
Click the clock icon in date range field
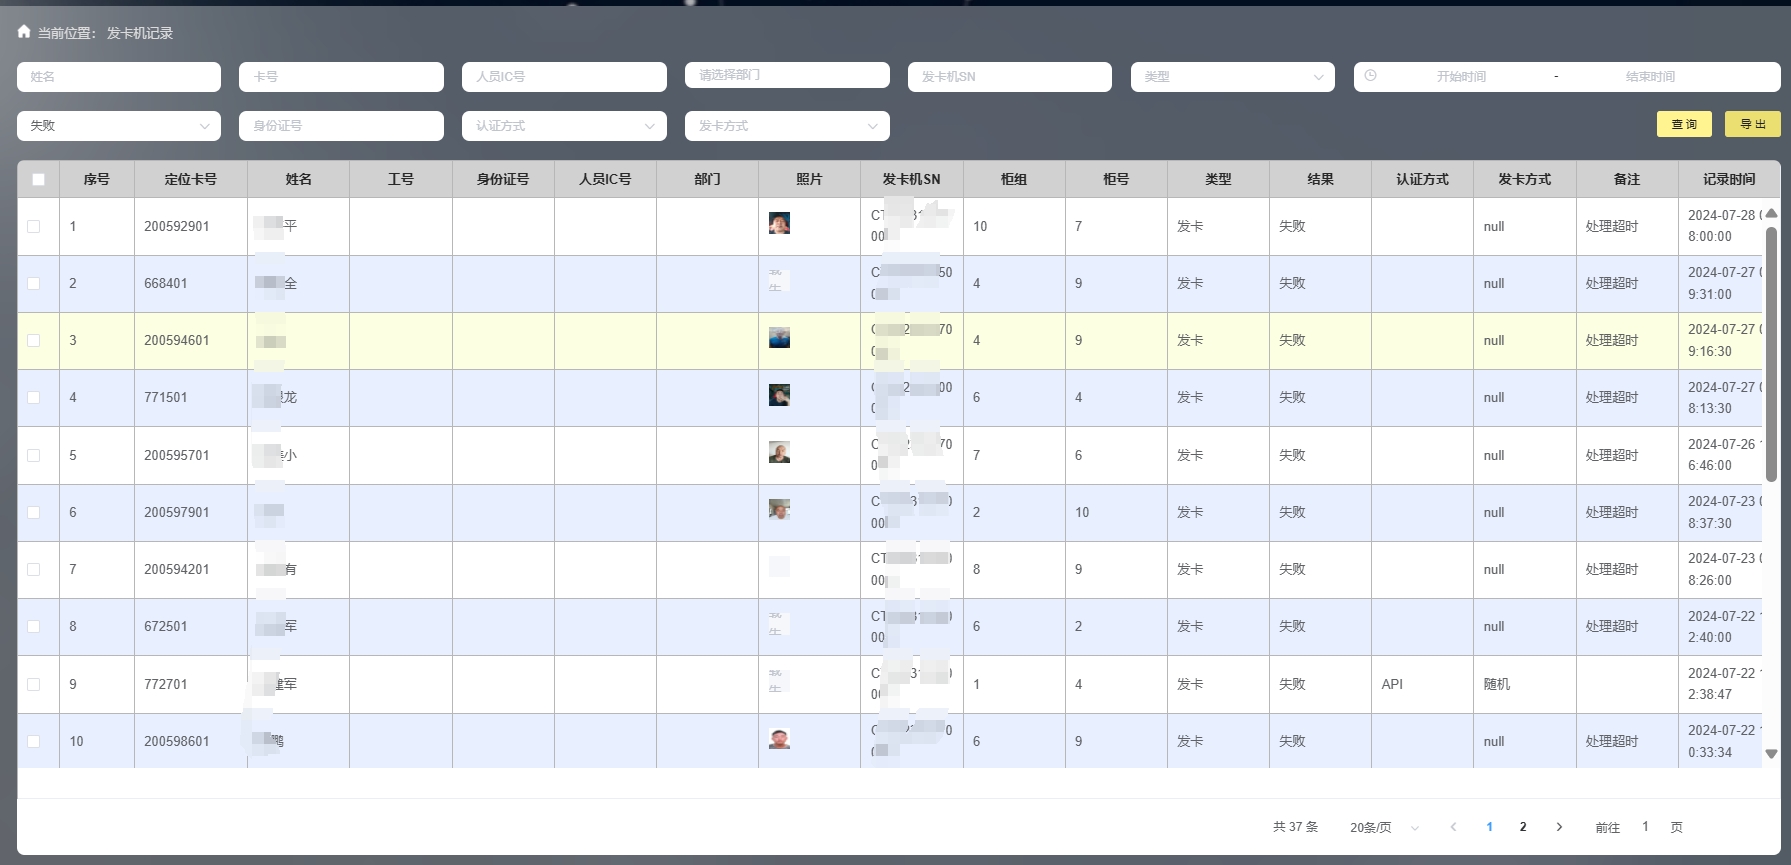(x=1370, y=76)
